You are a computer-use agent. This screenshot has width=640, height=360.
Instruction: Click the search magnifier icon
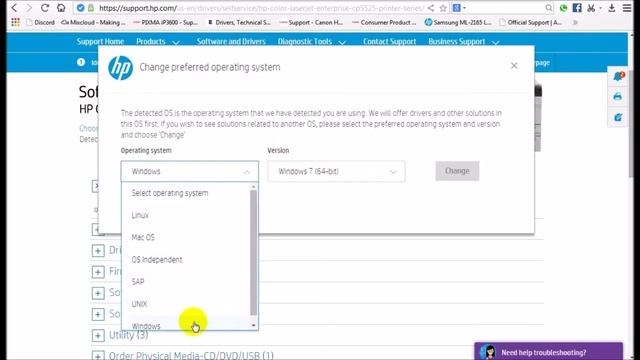(549, 8)
